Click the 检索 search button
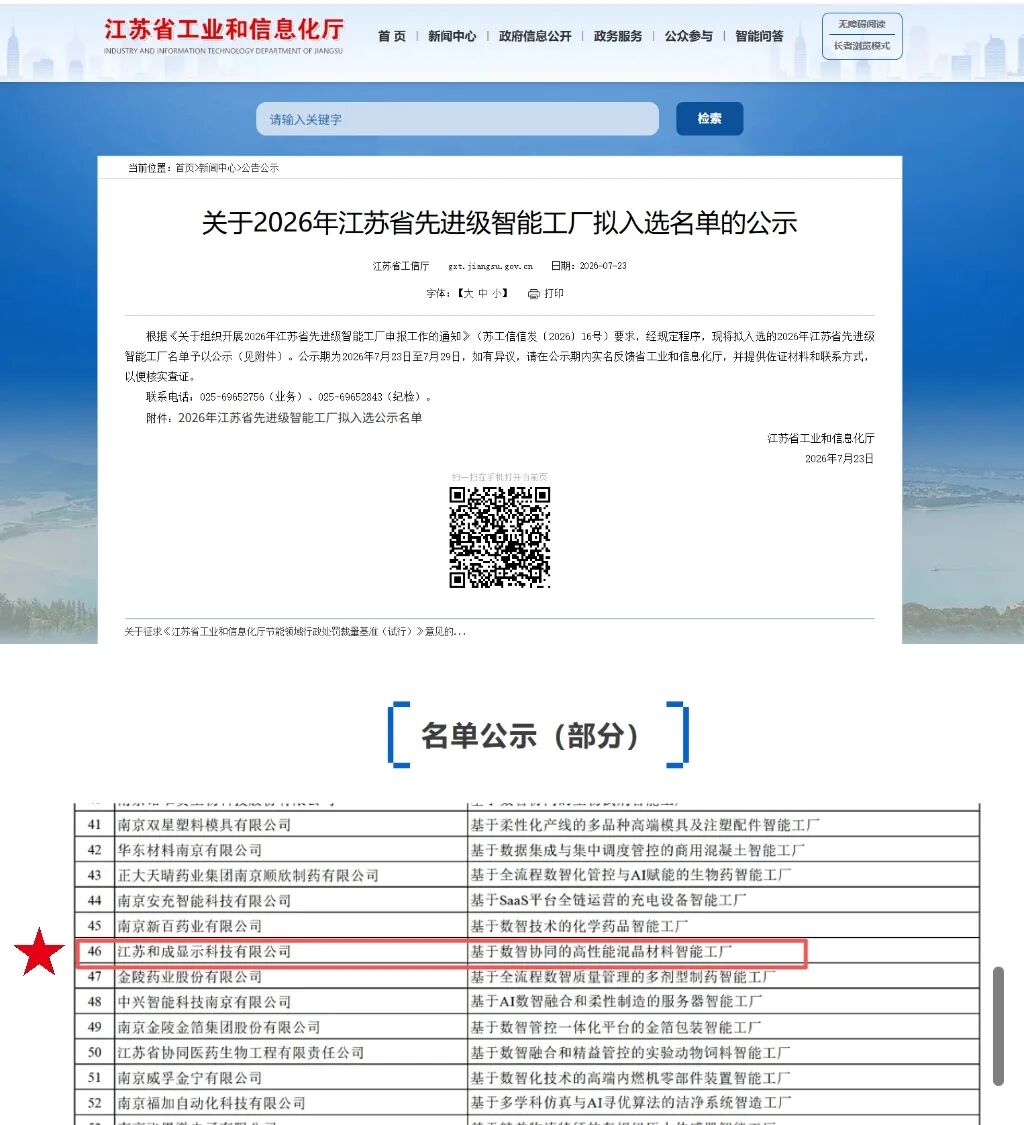Screen dimensions: 1024x1125 [710, 118]
